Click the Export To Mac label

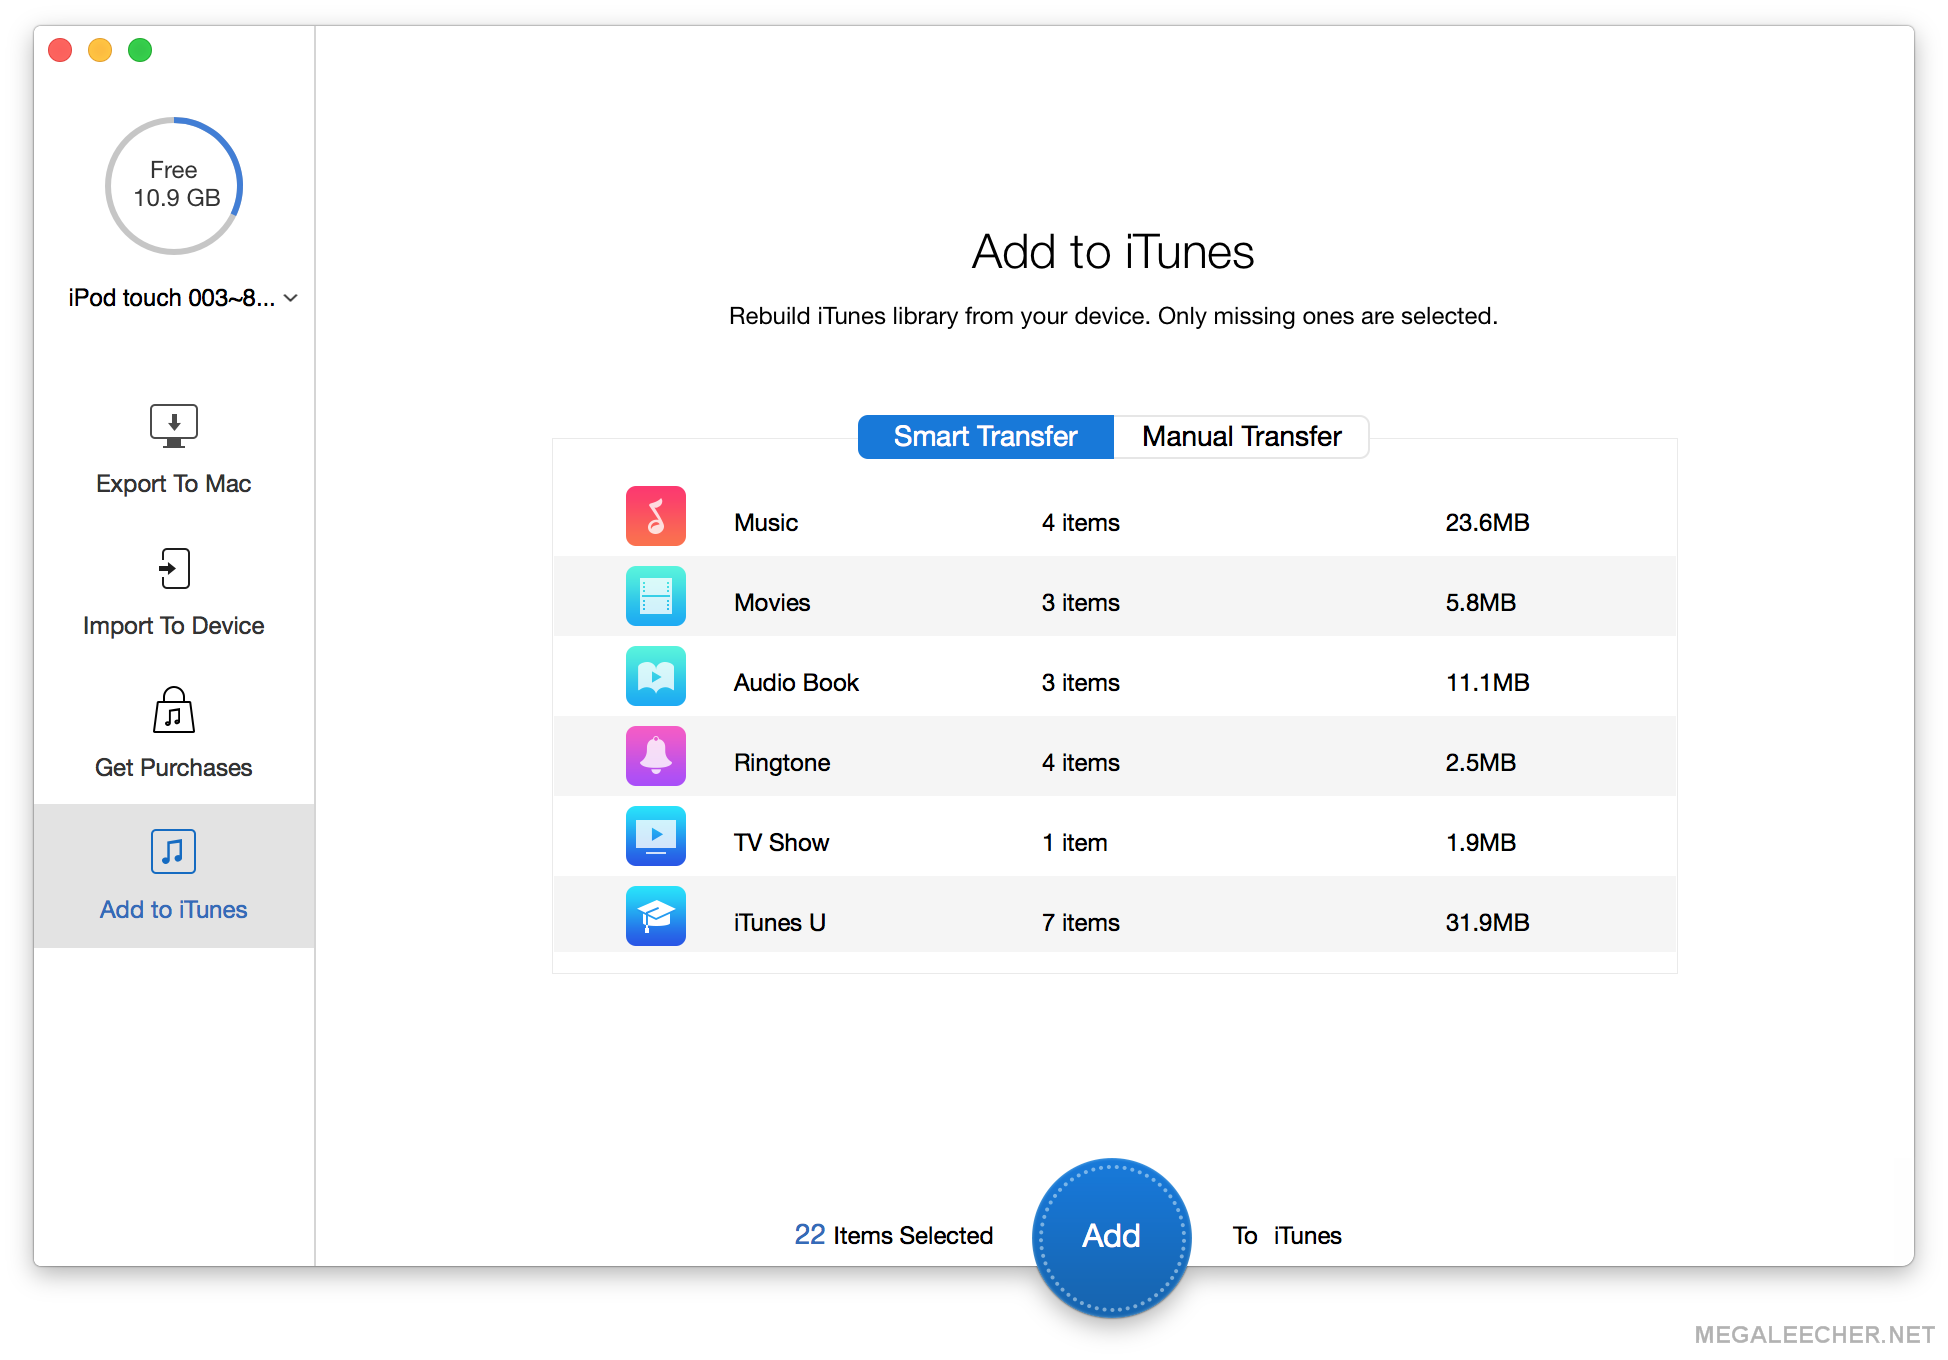click(x=174, y=484)
